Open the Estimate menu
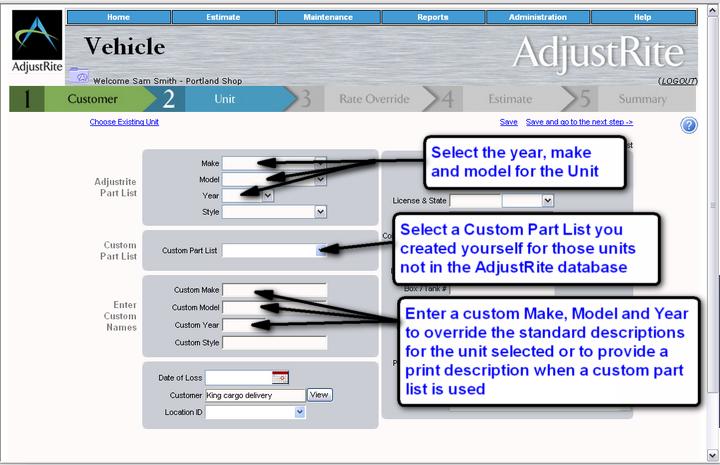720x465 pixels. pos(224,17)
